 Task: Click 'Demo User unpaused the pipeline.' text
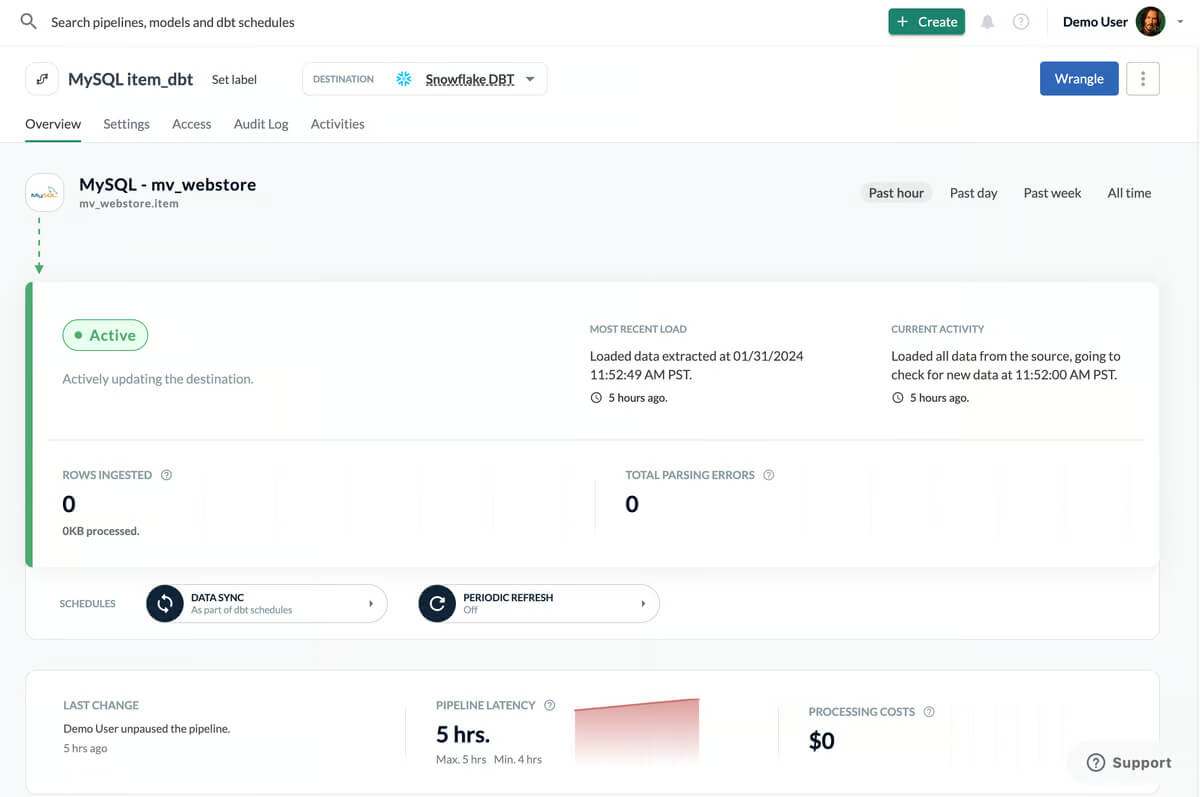147,729
